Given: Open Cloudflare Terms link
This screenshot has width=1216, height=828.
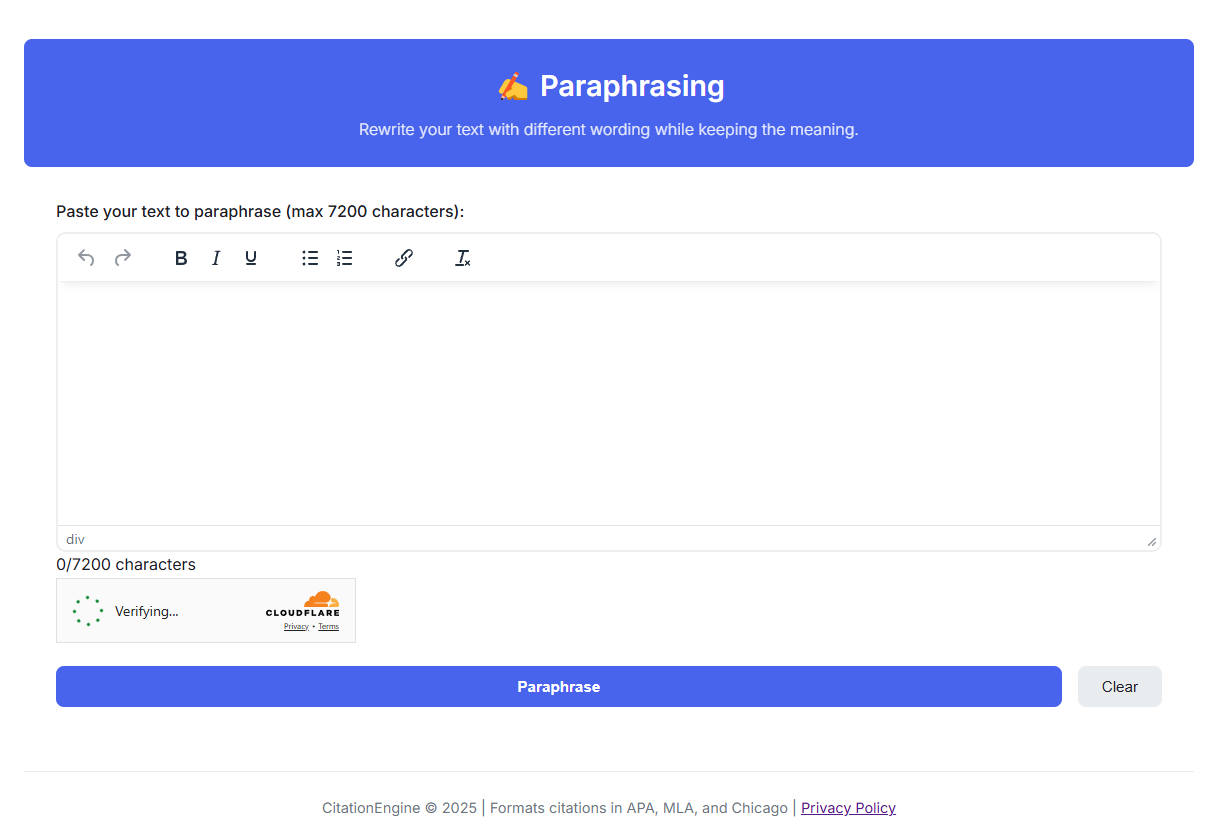Looking at the screenshot, I should point(328,627).
